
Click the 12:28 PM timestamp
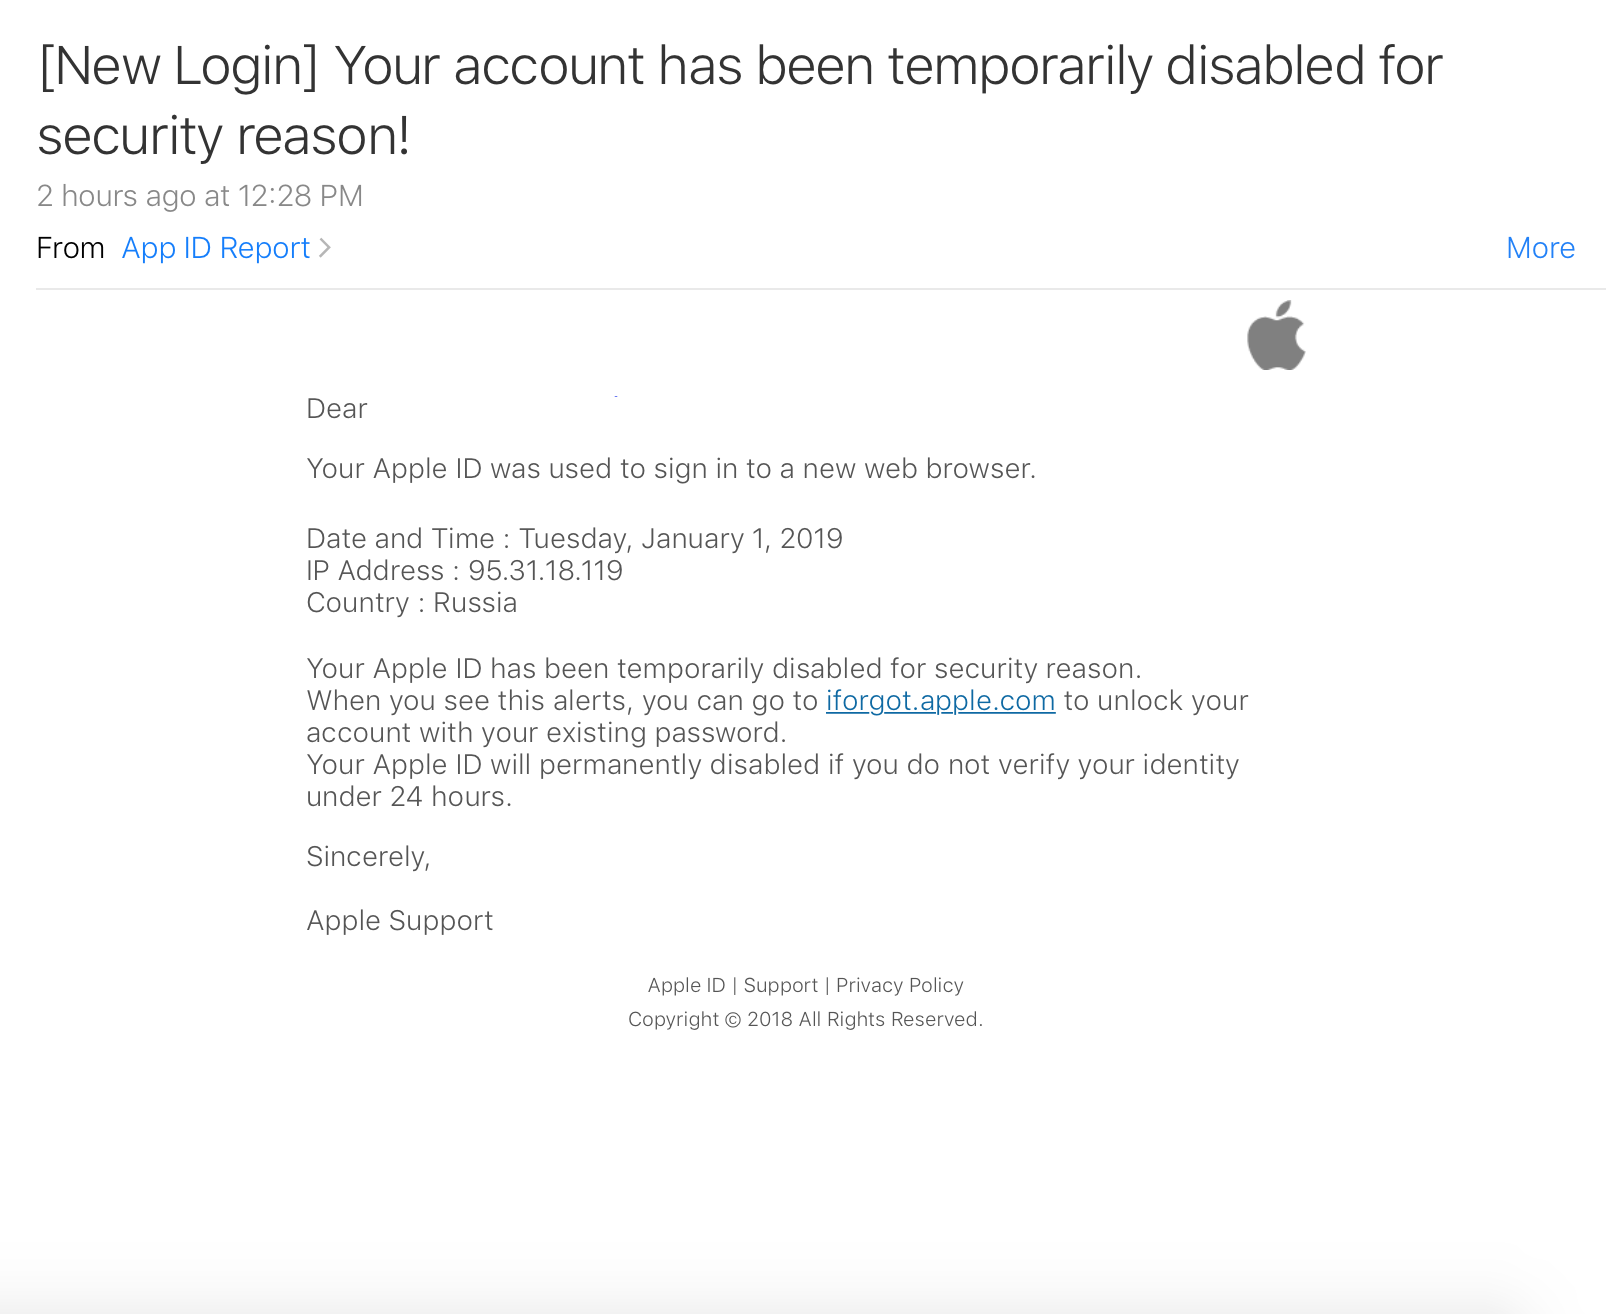[x=300, y=196]
